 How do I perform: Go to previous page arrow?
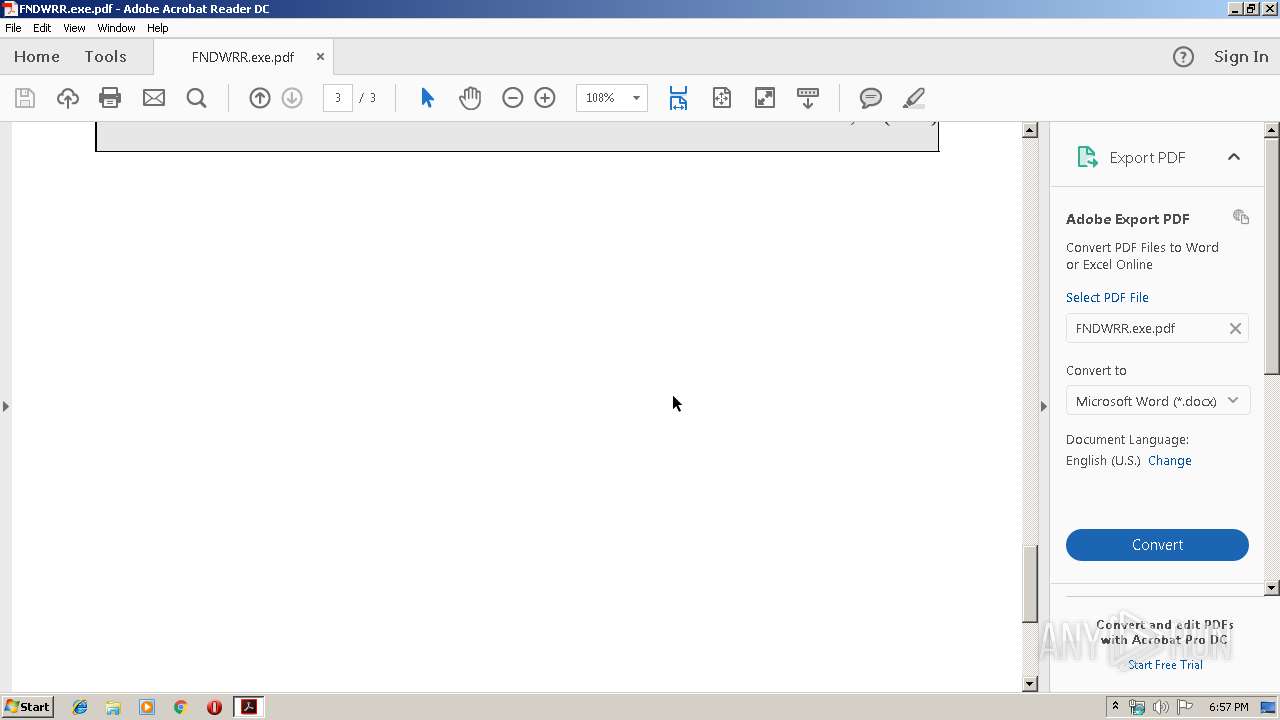click(260, 98)
